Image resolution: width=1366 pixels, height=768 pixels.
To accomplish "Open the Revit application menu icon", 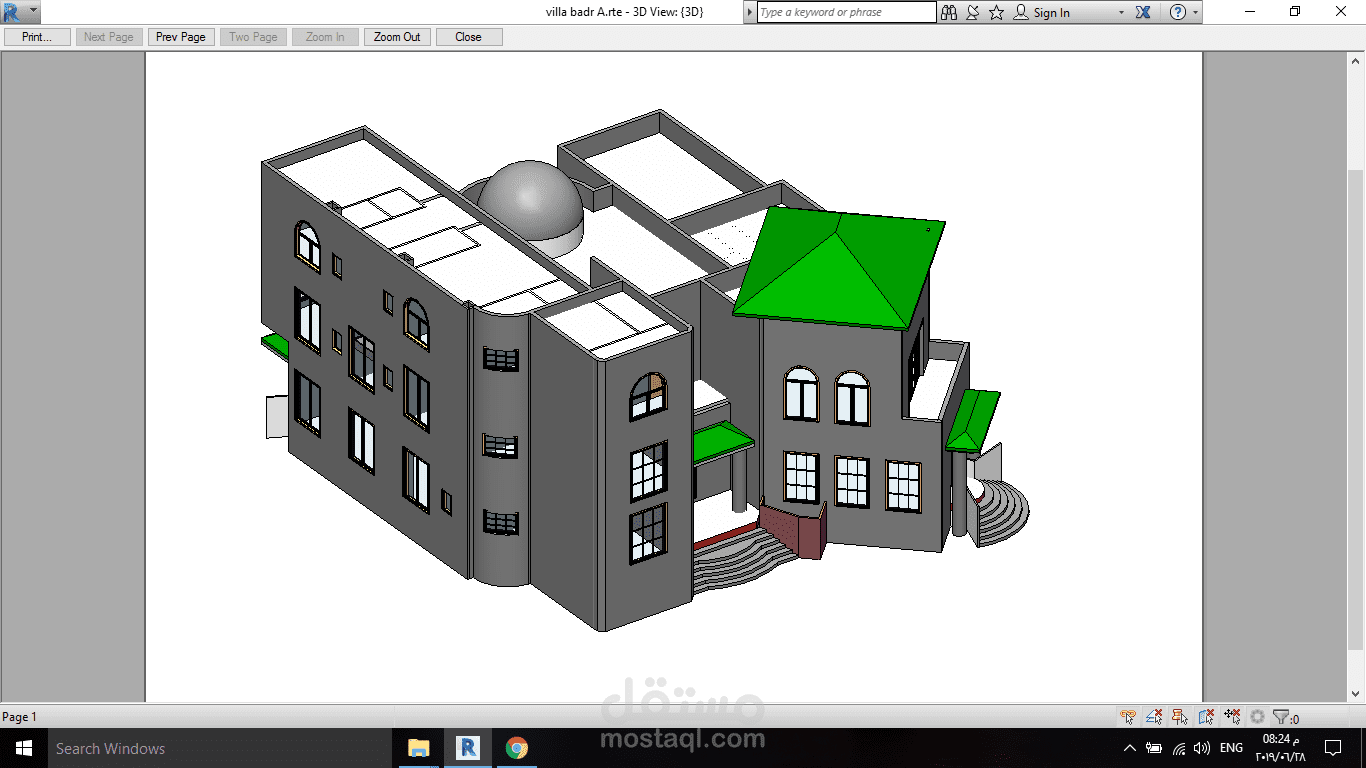I will [x=12, y=12].
